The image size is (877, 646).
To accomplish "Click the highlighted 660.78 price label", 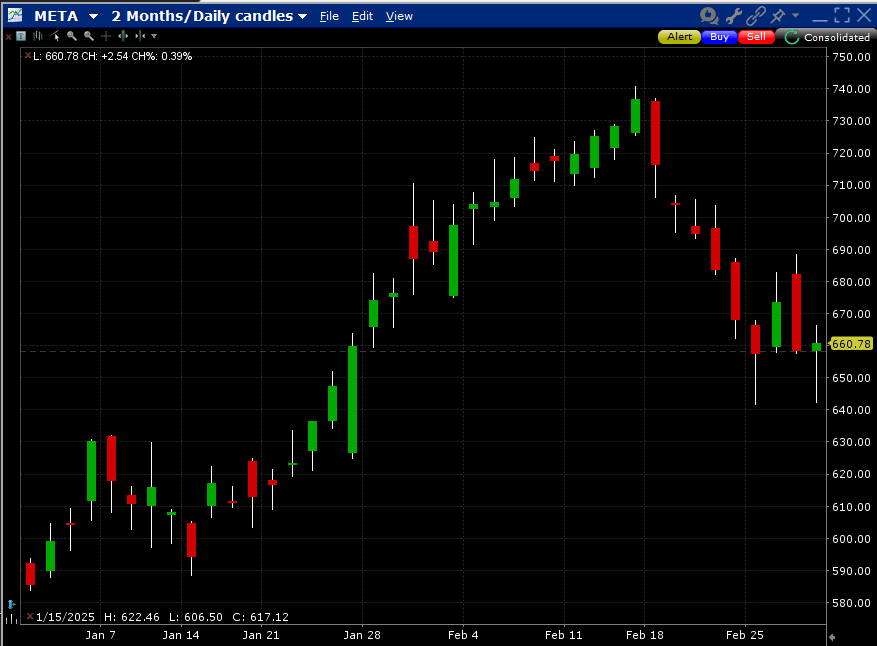I will (x=851, y=344).
